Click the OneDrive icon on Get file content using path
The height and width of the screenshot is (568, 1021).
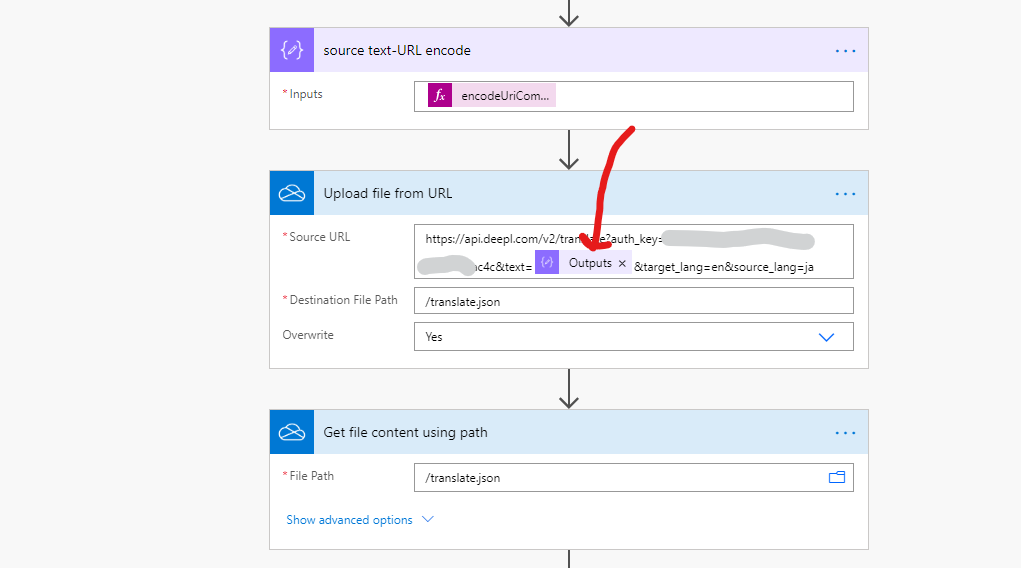click(x=292, y=432)
